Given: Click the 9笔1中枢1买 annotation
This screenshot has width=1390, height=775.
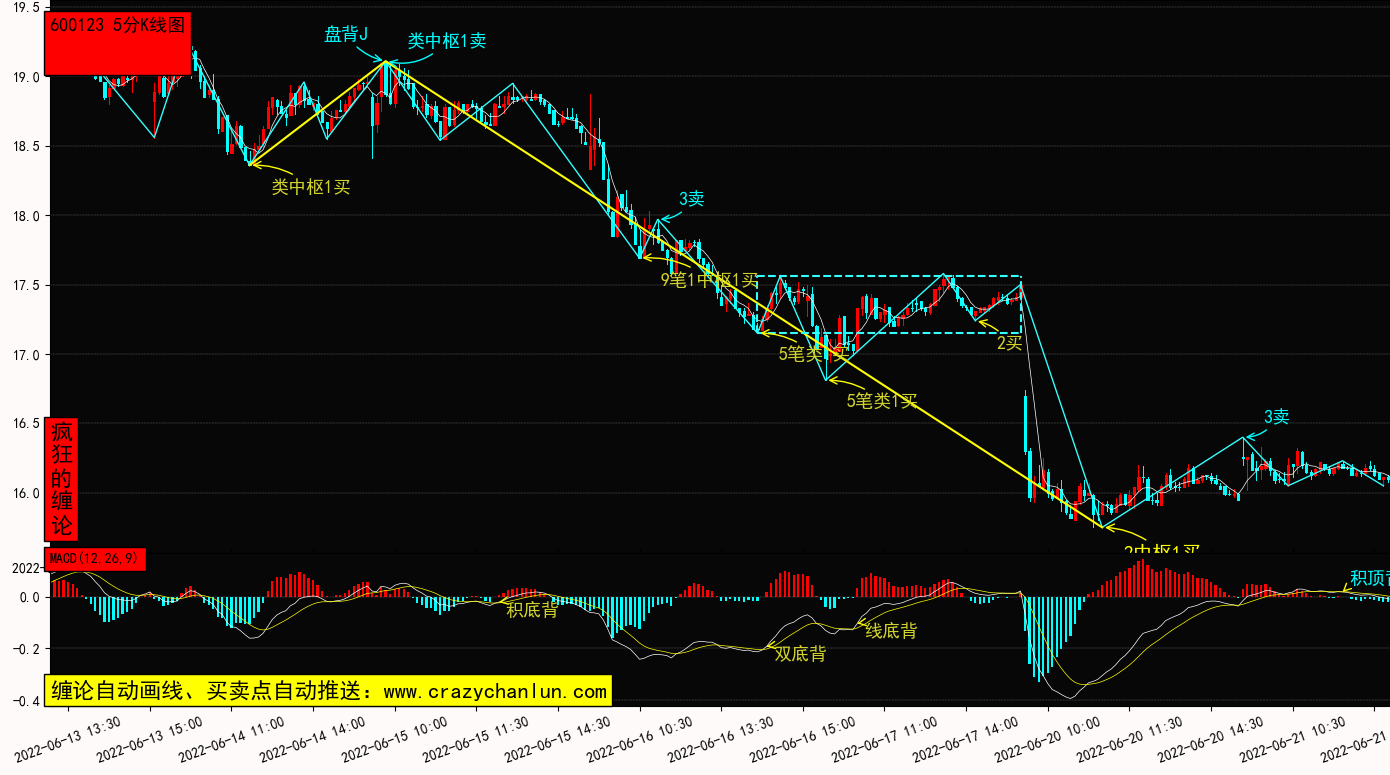Looking at the screenshot, I should tap(709, 280).
